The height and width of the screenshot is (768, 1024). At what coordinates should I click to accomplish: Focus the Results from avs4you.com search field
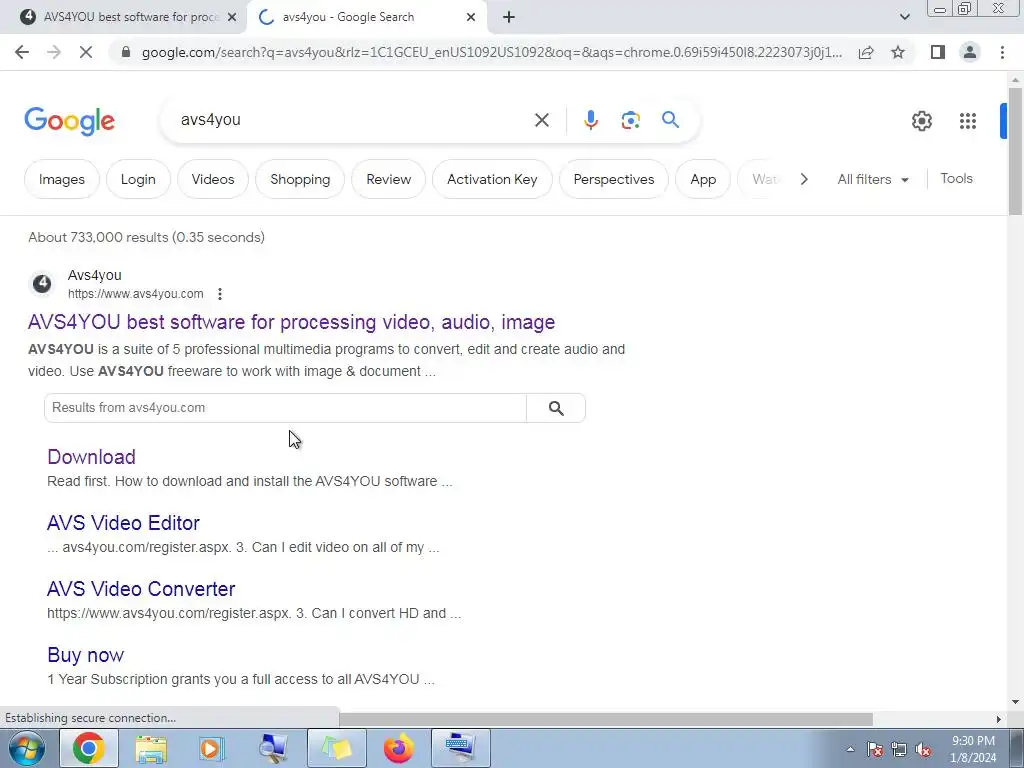285,408
